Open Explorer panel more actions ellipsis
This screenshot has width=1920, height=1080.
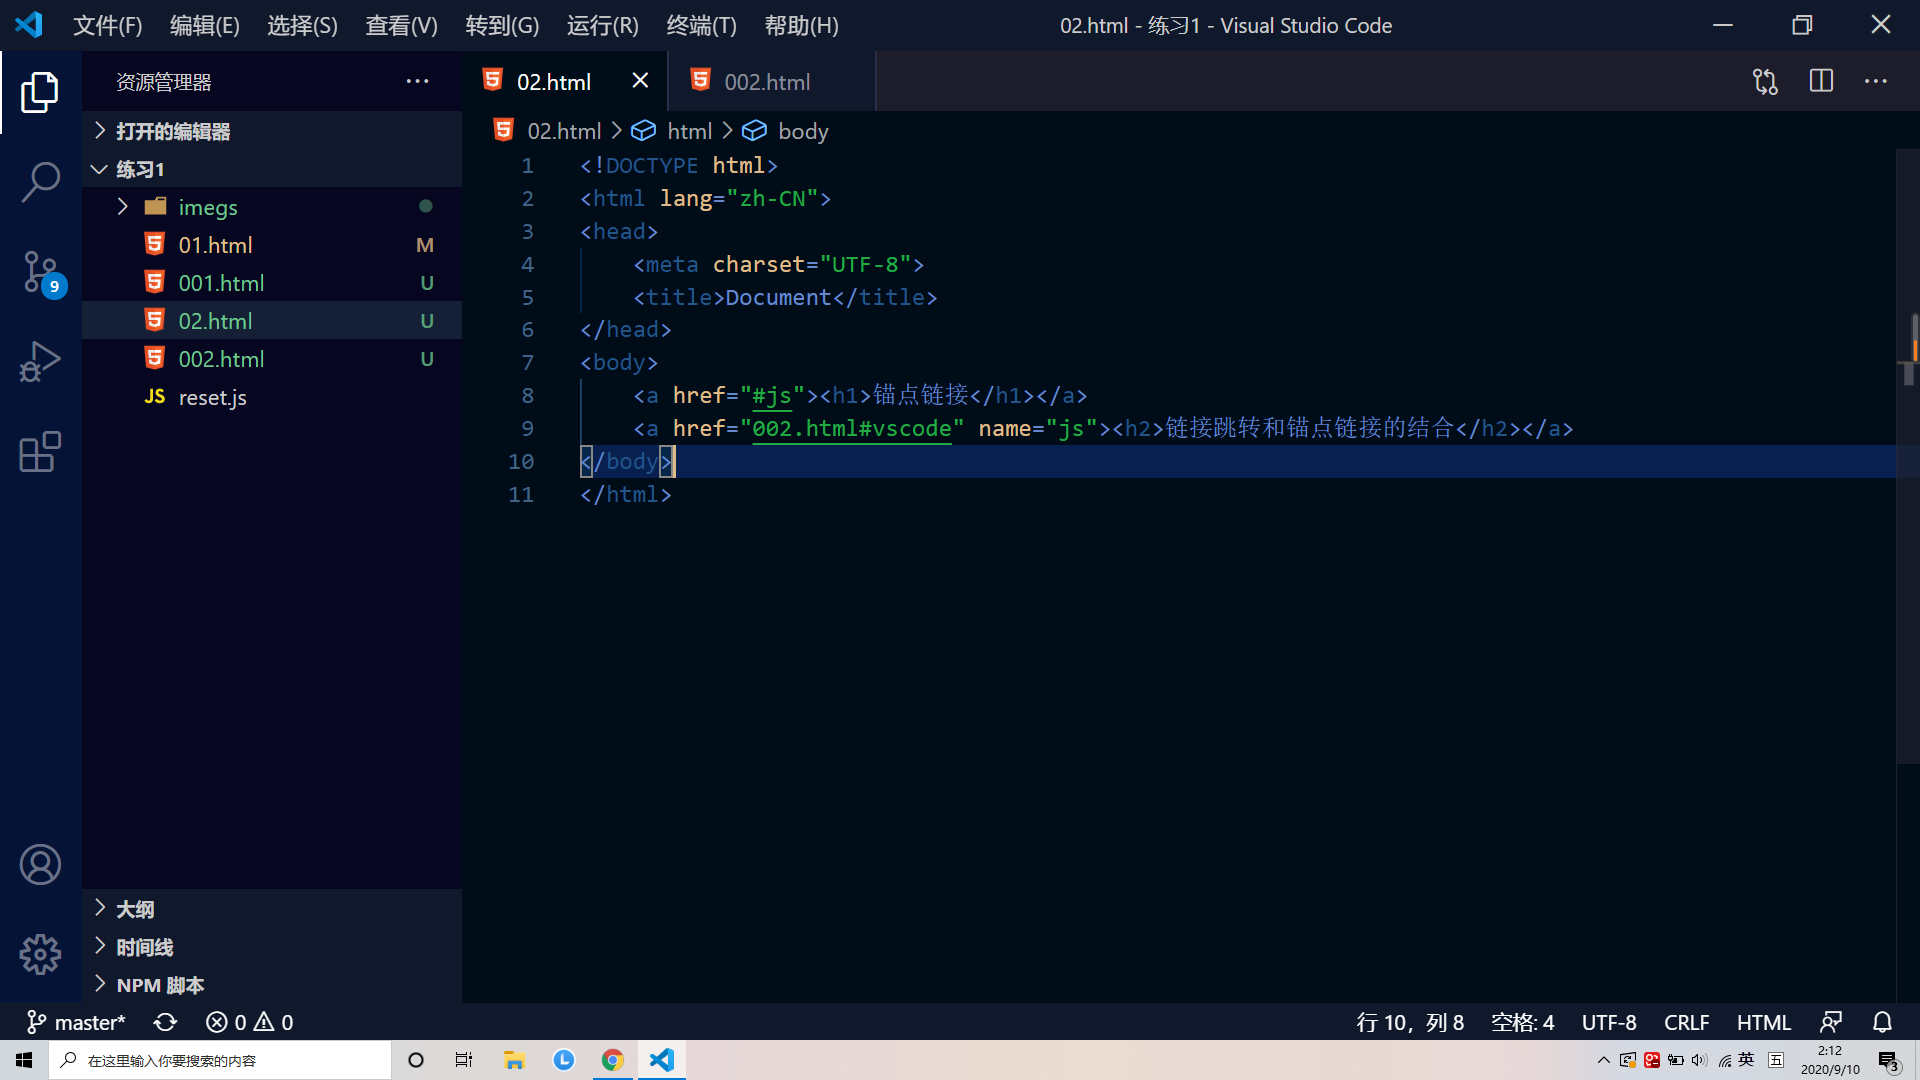[418, 82]
